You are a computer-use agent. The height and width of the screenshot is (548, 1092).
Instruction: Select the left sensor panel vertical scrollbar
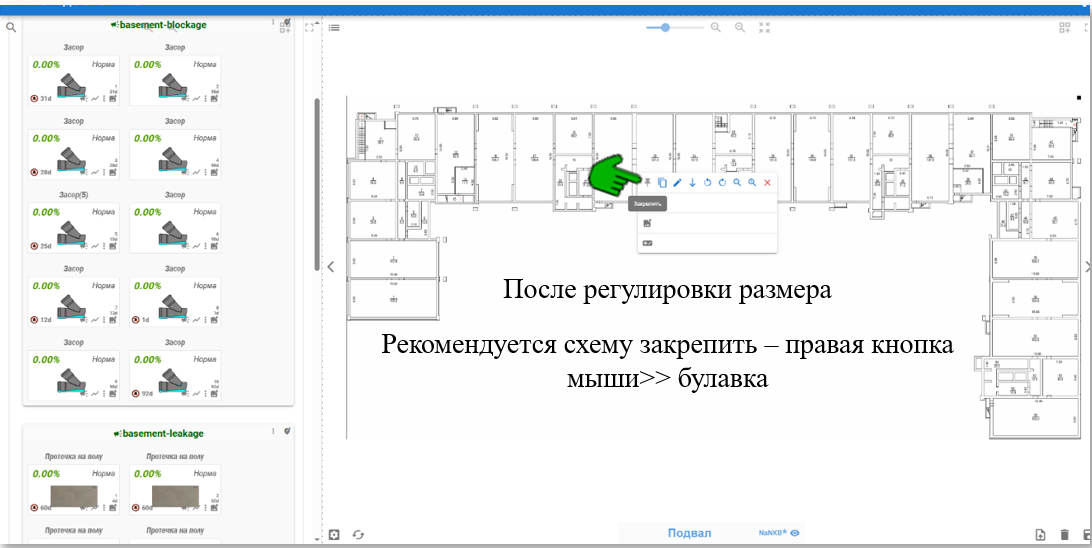tap(318, 185)
